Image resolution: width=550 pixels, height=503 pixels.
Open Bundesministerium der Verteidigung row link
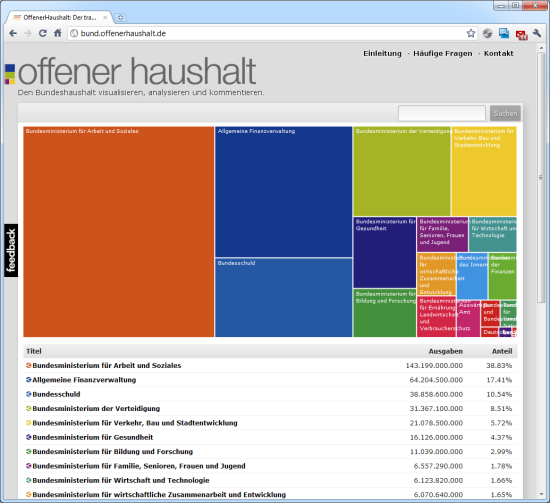coord(96,409)
